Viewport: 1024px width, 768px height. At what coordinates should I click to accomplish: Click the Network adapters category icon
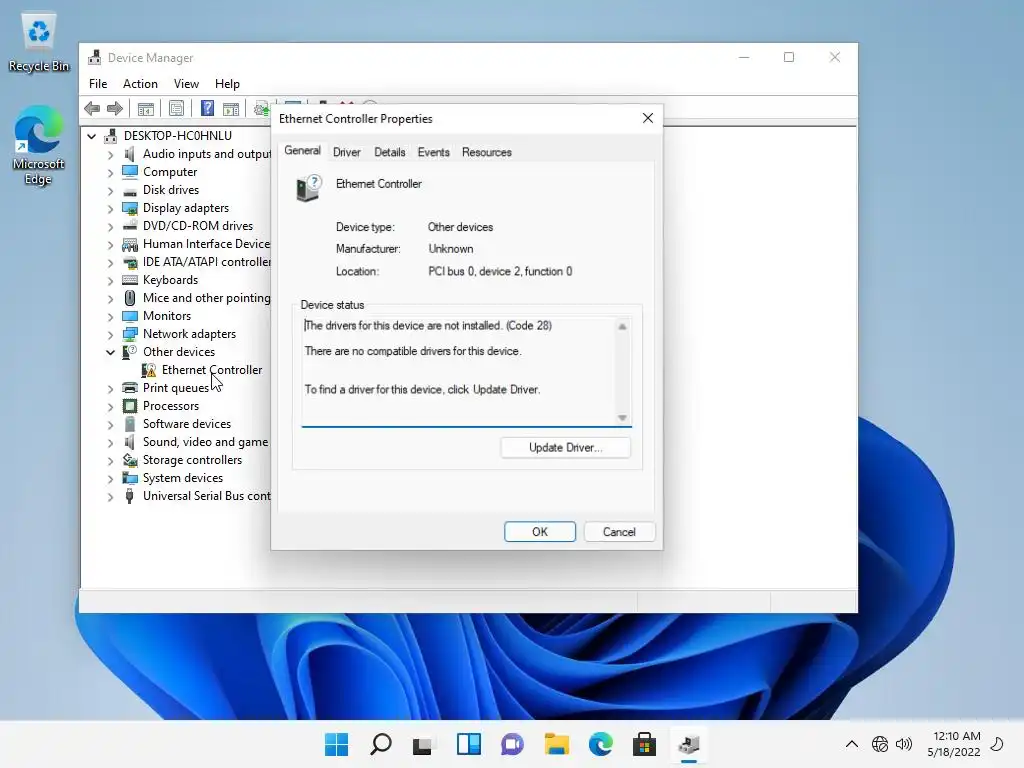(x=130, y=334)
